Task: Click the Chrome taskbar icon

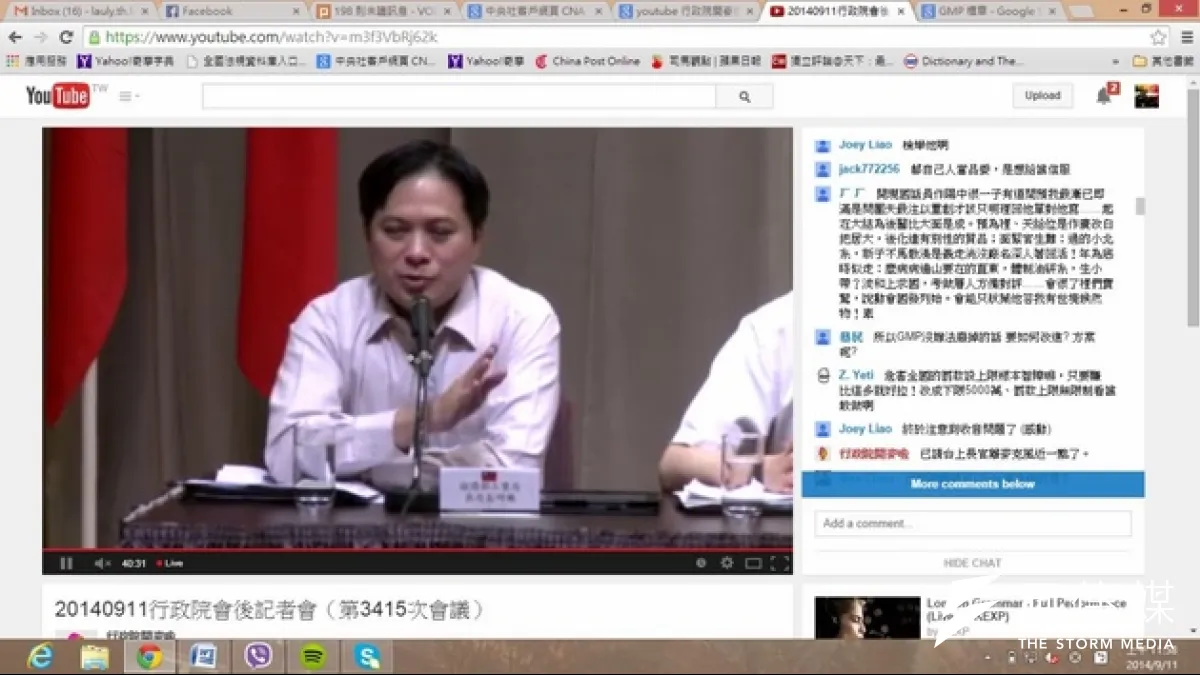Action: (x=150, y=656)
